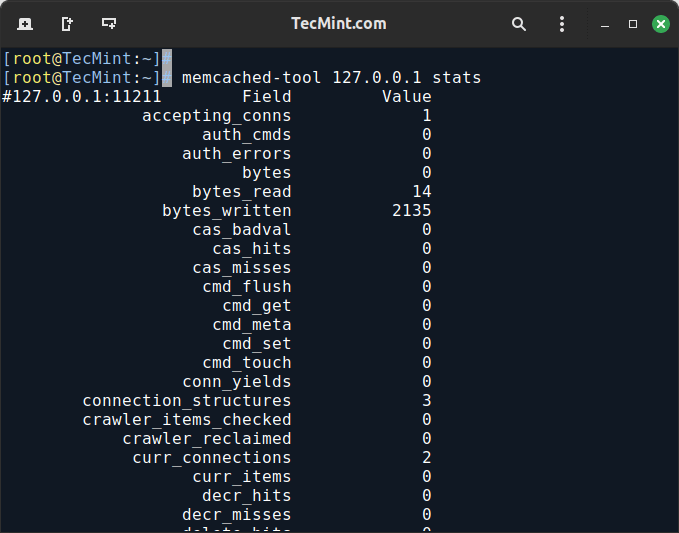Click the curr_connections value 2

point(427,458)
